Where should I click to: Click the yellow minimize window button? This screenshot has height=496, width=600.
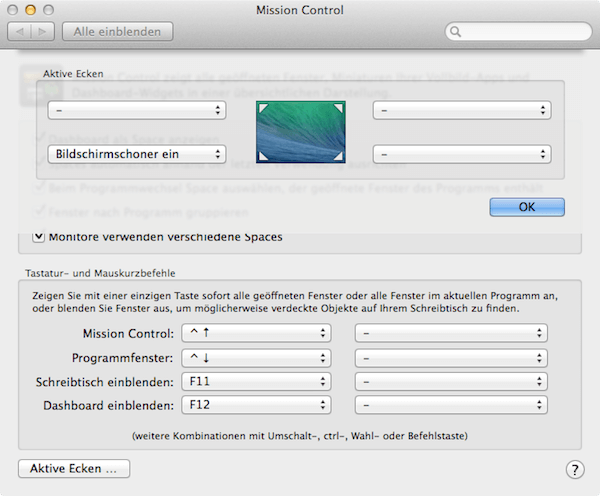(x=31, y=10)
